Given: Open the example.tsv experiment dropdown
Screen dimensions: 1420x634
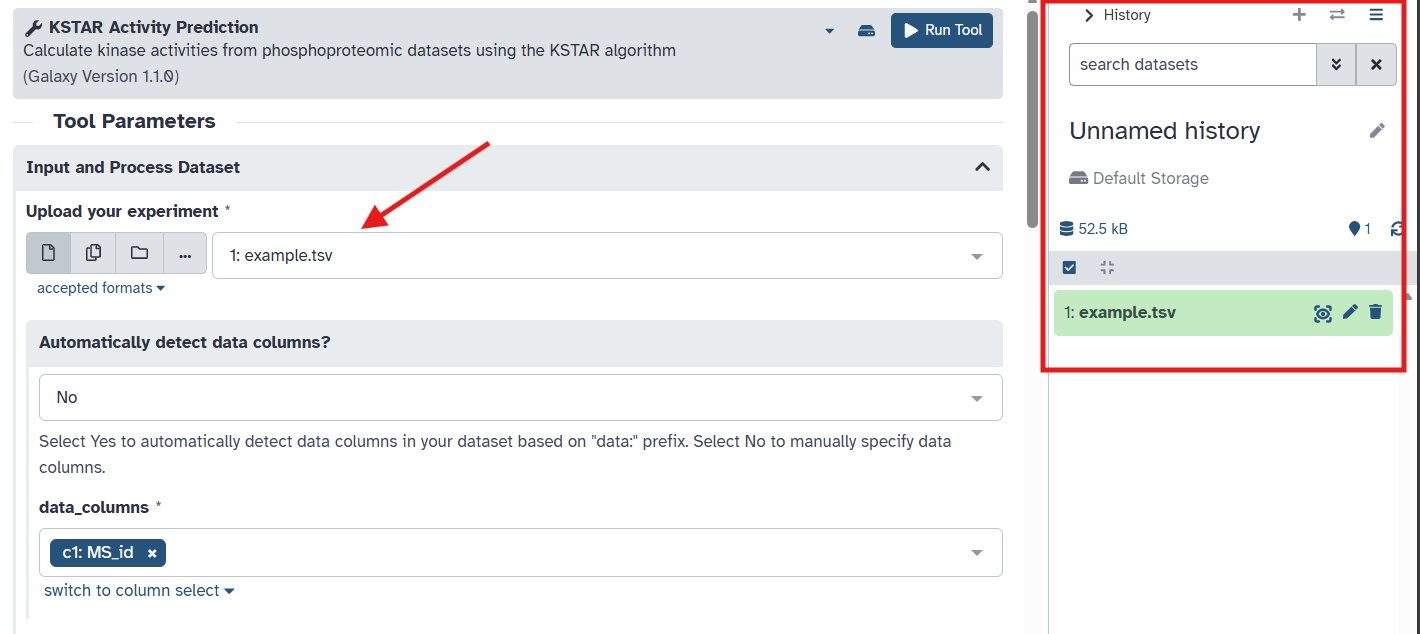Looking at the screenshot, I should (x=607, y=256).
